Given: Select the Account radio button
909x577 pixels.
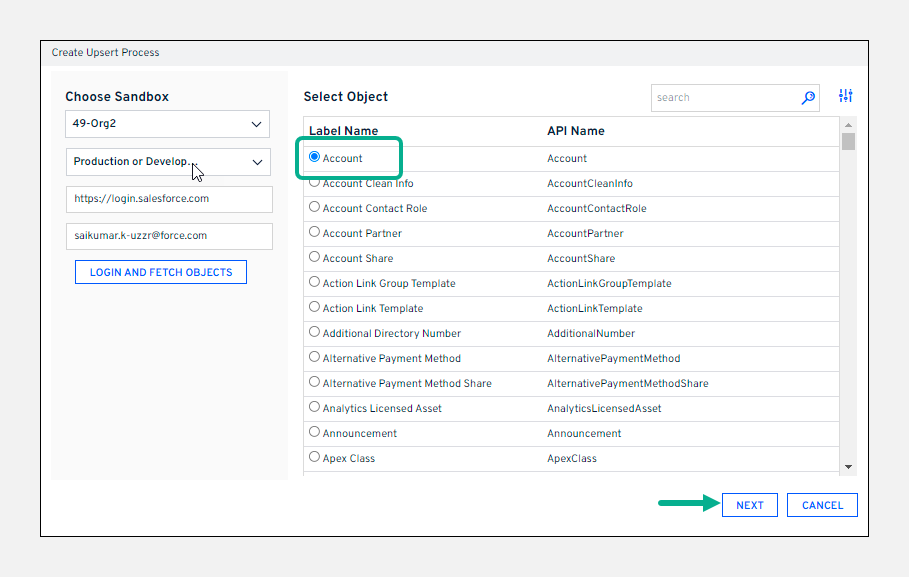Looking at the screenshot, I should pyautogui.click(x=315, y=157).
